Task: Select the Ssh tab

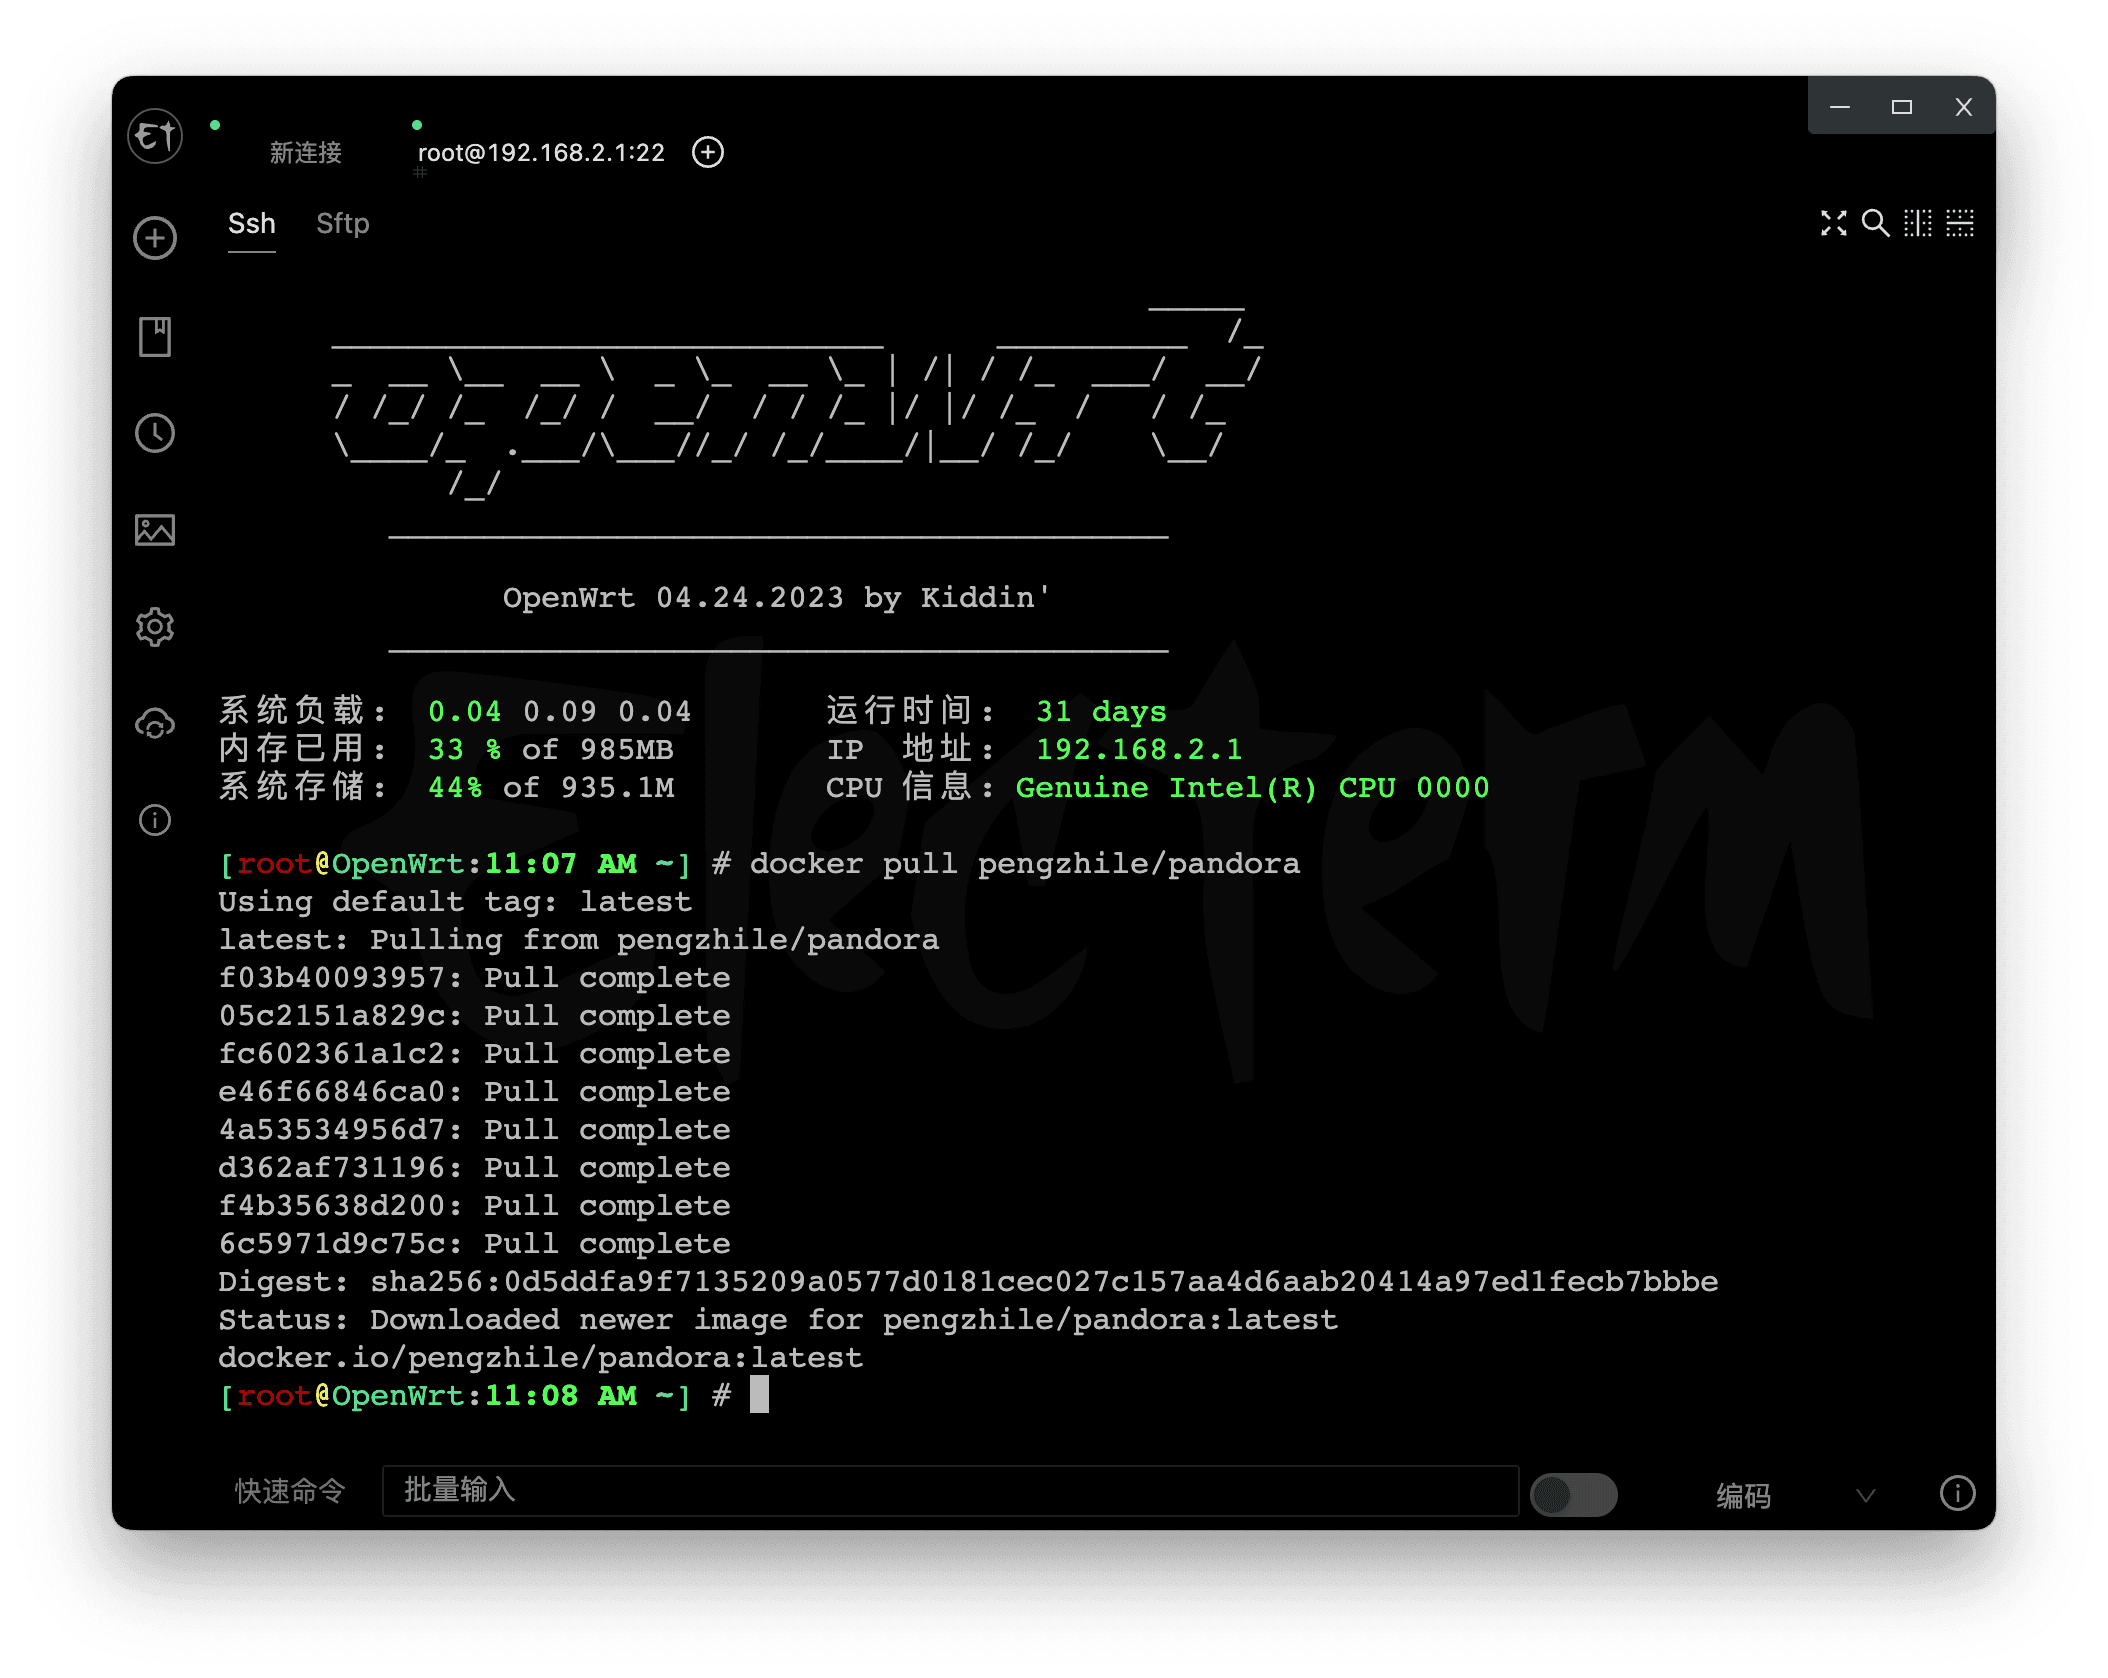Action: pyautogui.click(x=251, y=224)
